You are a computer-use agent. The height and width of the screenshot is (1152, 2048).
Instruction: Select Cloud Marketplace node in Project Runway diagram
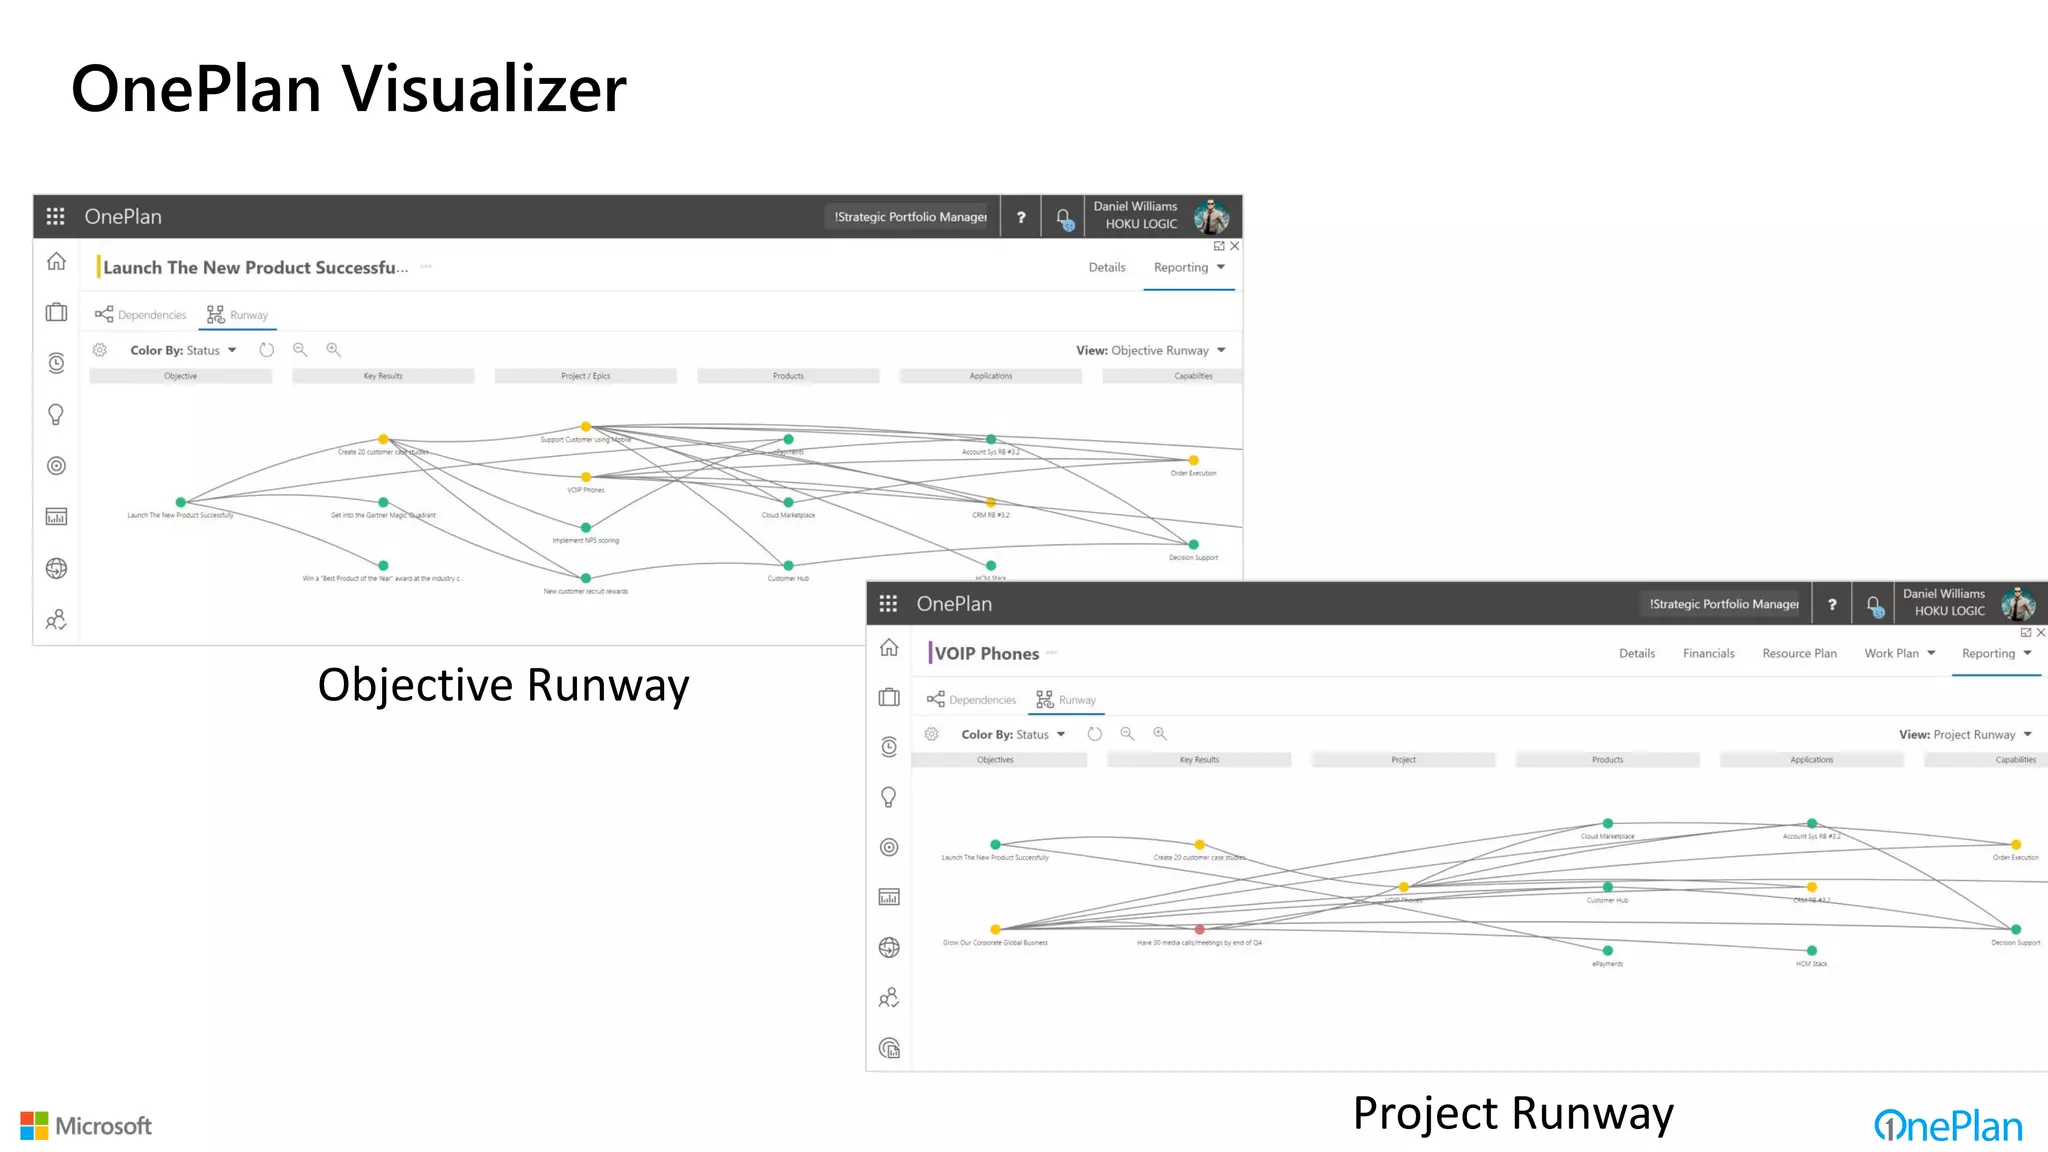click(x=1607, y=824)
